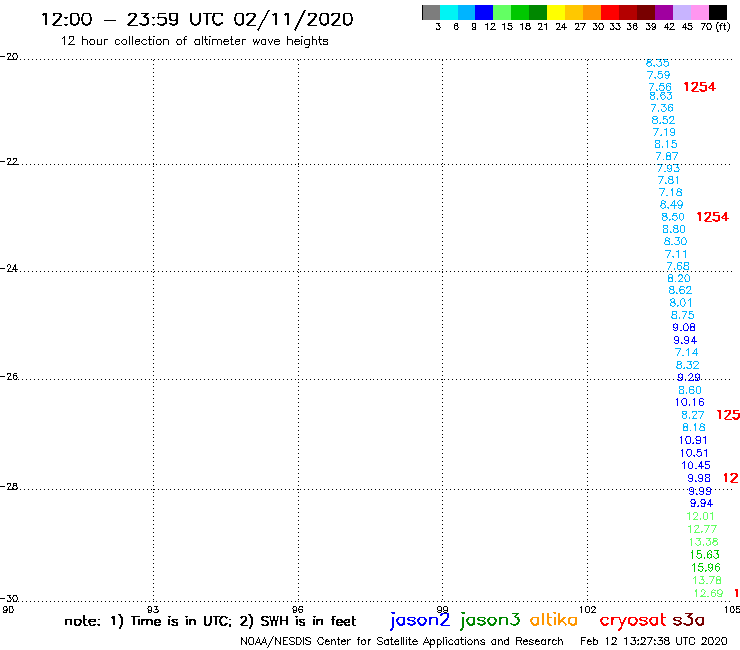This screenshot has height=650, width=740.
Task: Select the bright red 33 ft swatch
Action: [x=610, y=12]
